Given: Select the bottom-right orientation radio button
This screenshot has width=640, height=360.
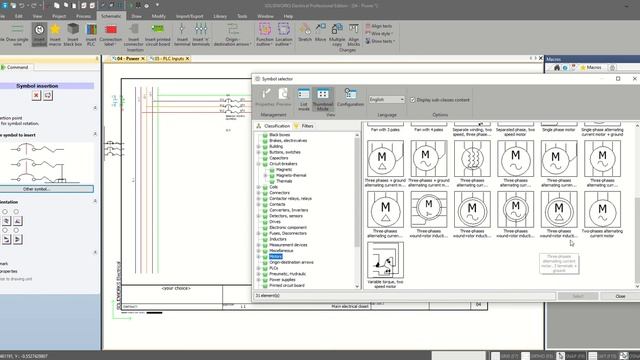Looking at the screenshot, I should tap(16, 230).
